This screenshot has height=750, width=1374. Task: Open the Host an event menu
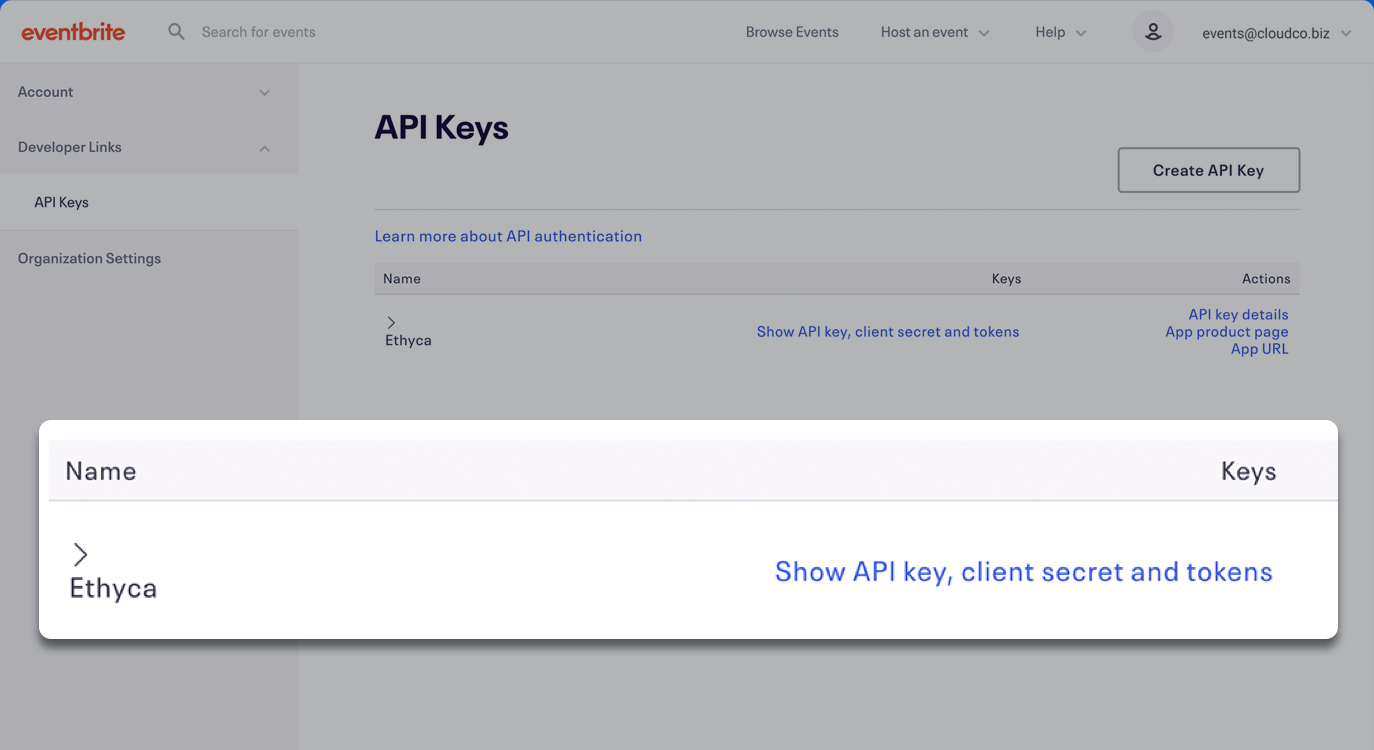point(935,32)
